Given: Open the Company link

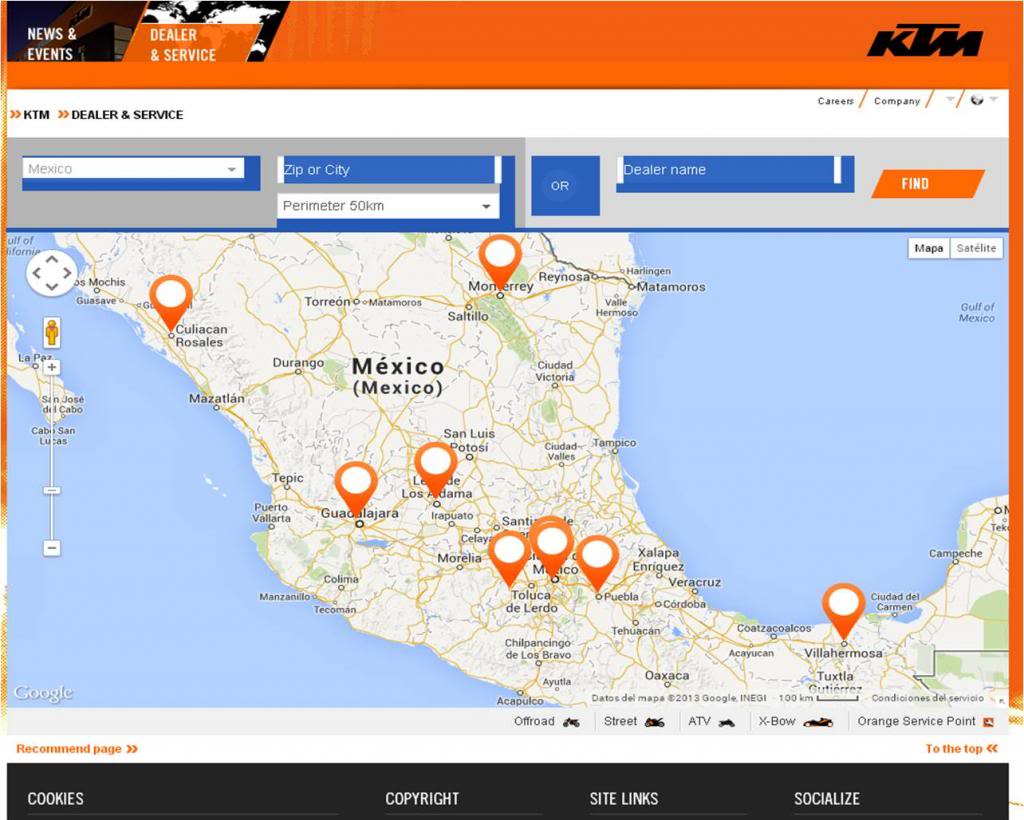Looking at the screenshot, I should (897, 101).
